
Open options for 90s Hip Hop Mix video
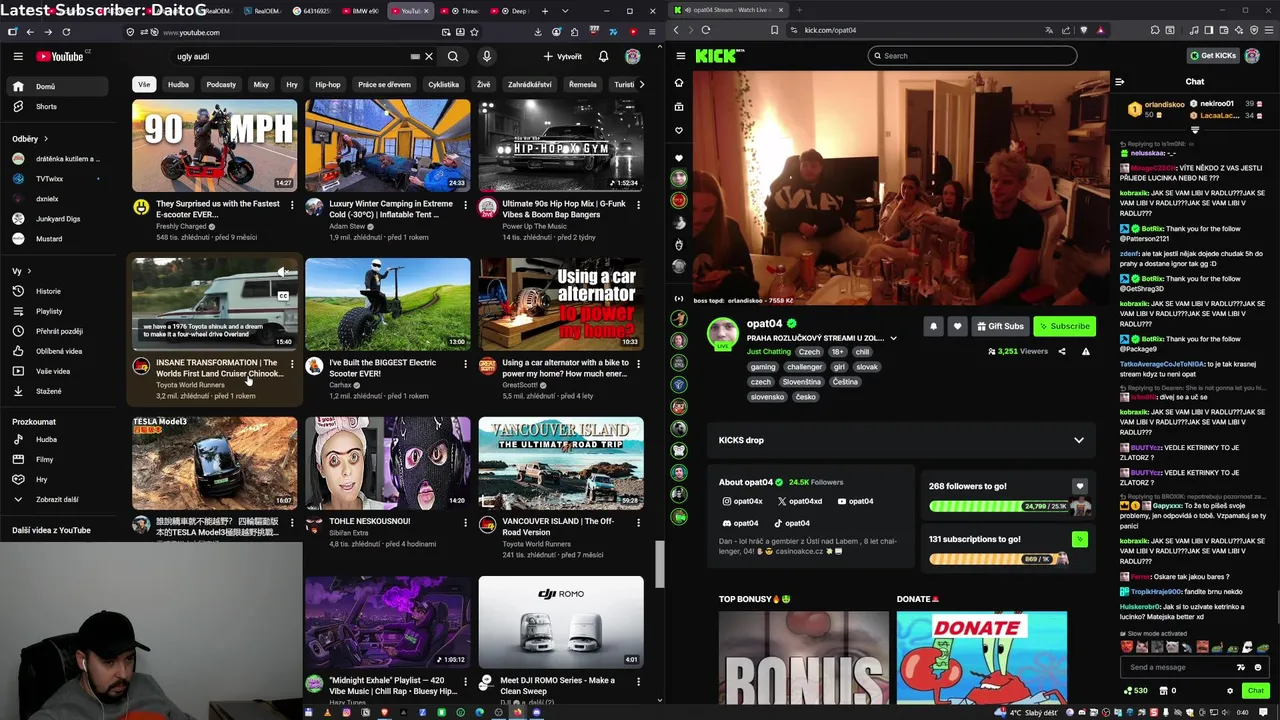coord(638,204)
